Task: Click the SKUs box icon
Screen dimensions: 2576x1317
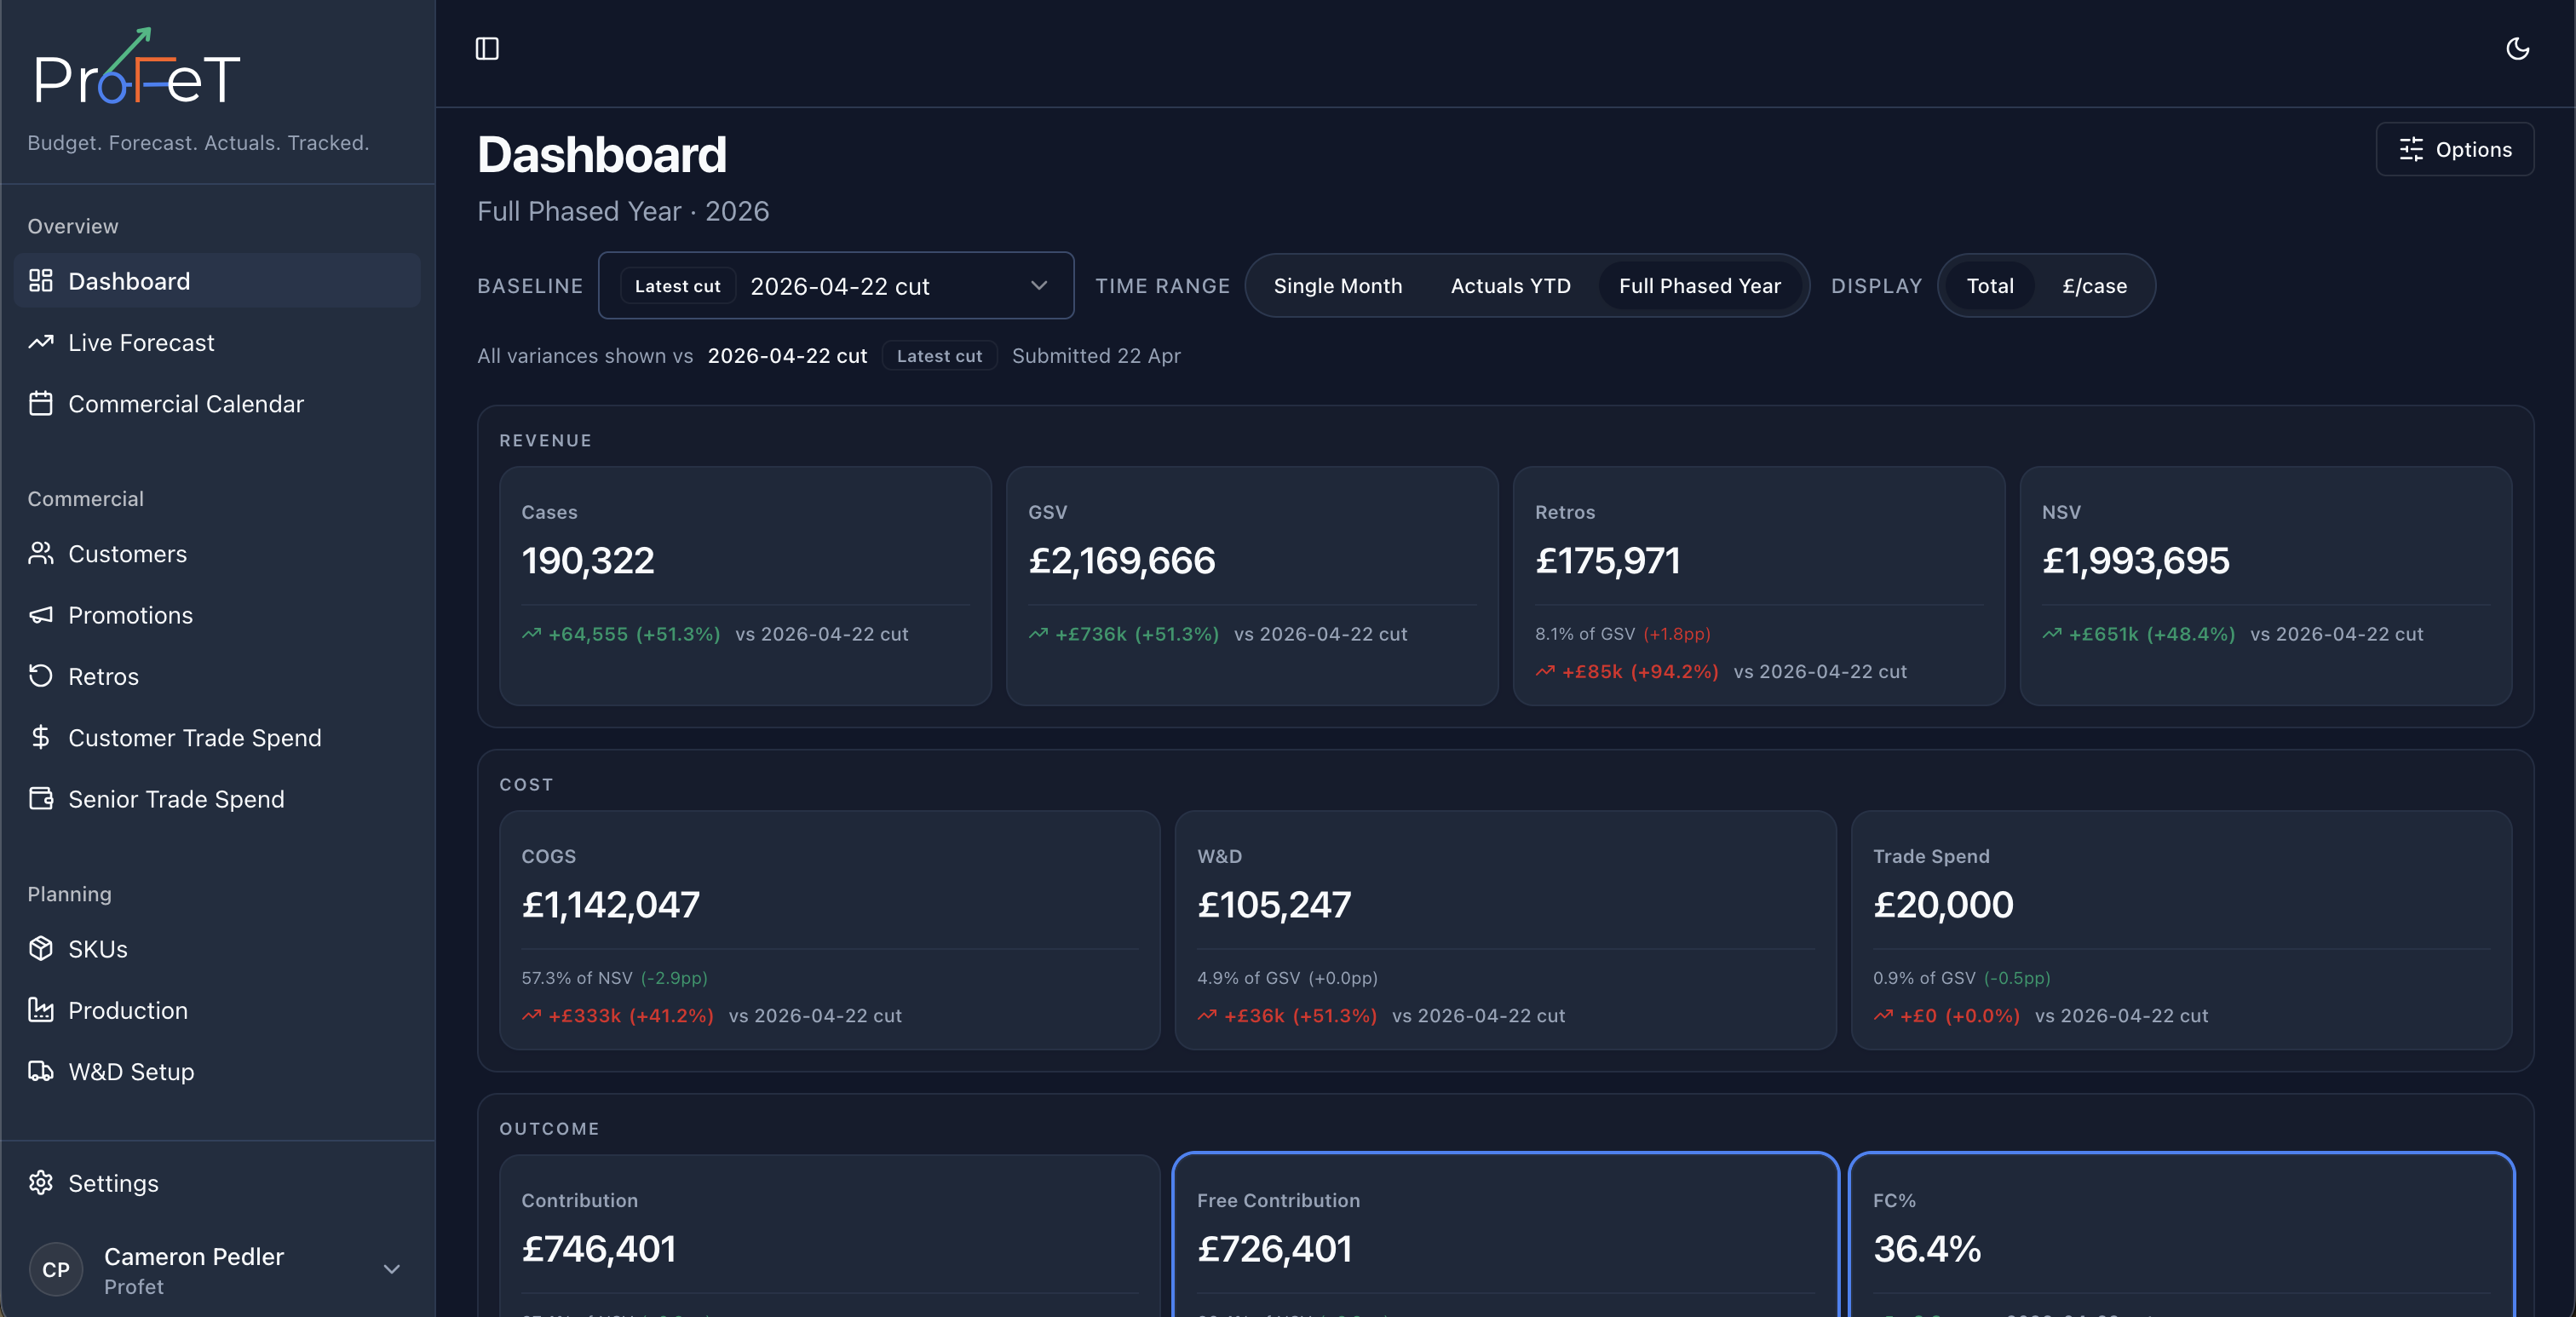Action: (41, 948)
